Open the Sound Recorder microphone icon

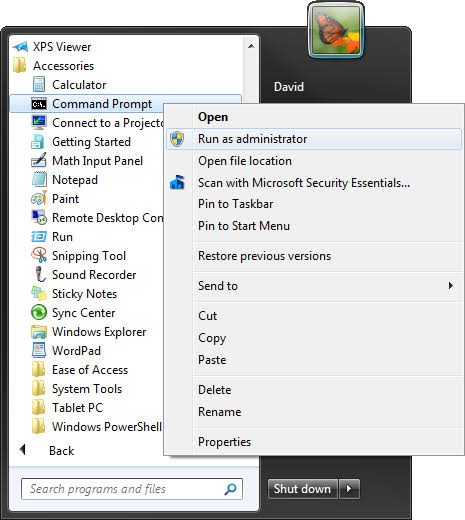tap(40, 275)
